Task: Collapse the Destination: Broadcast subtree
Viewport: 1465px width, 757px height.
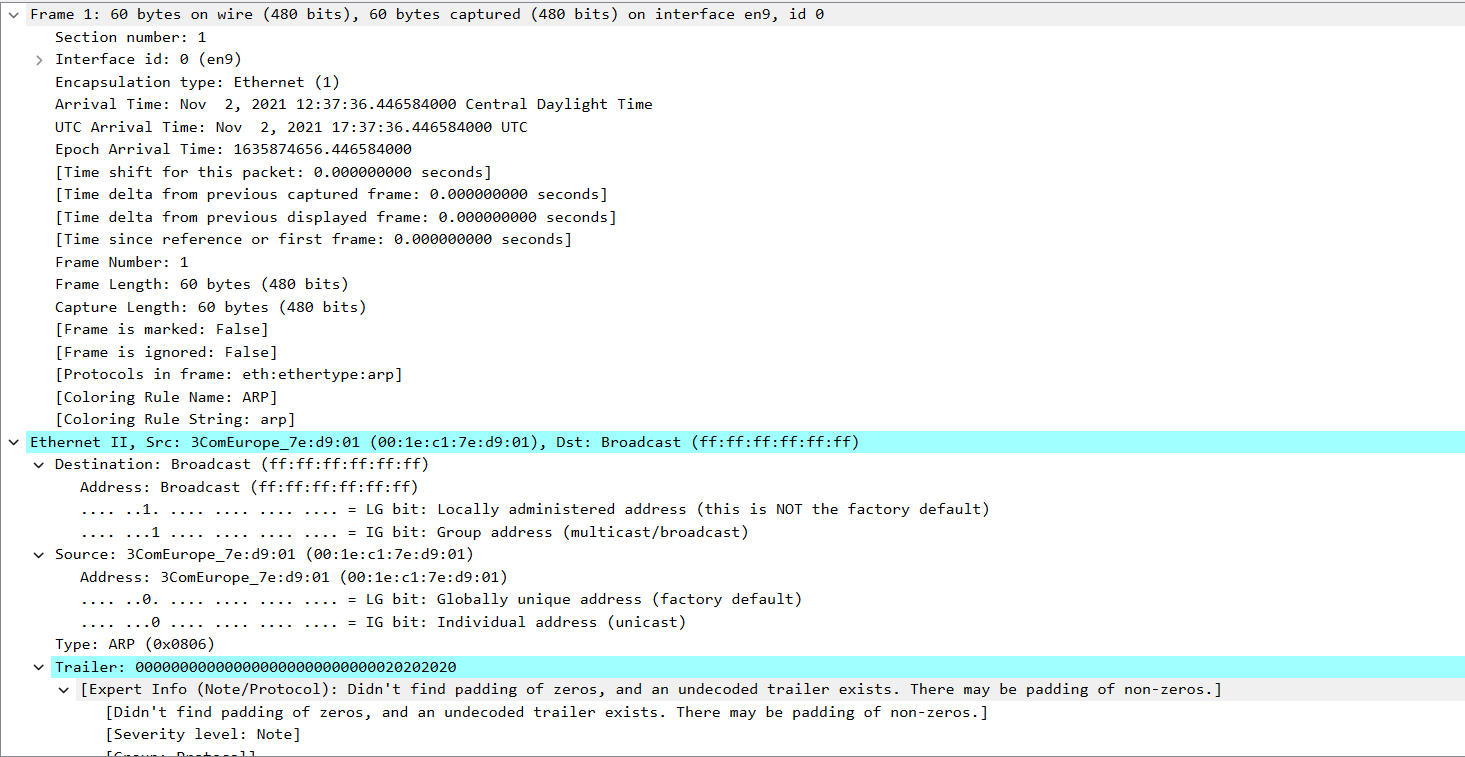Action: [38, 464]
